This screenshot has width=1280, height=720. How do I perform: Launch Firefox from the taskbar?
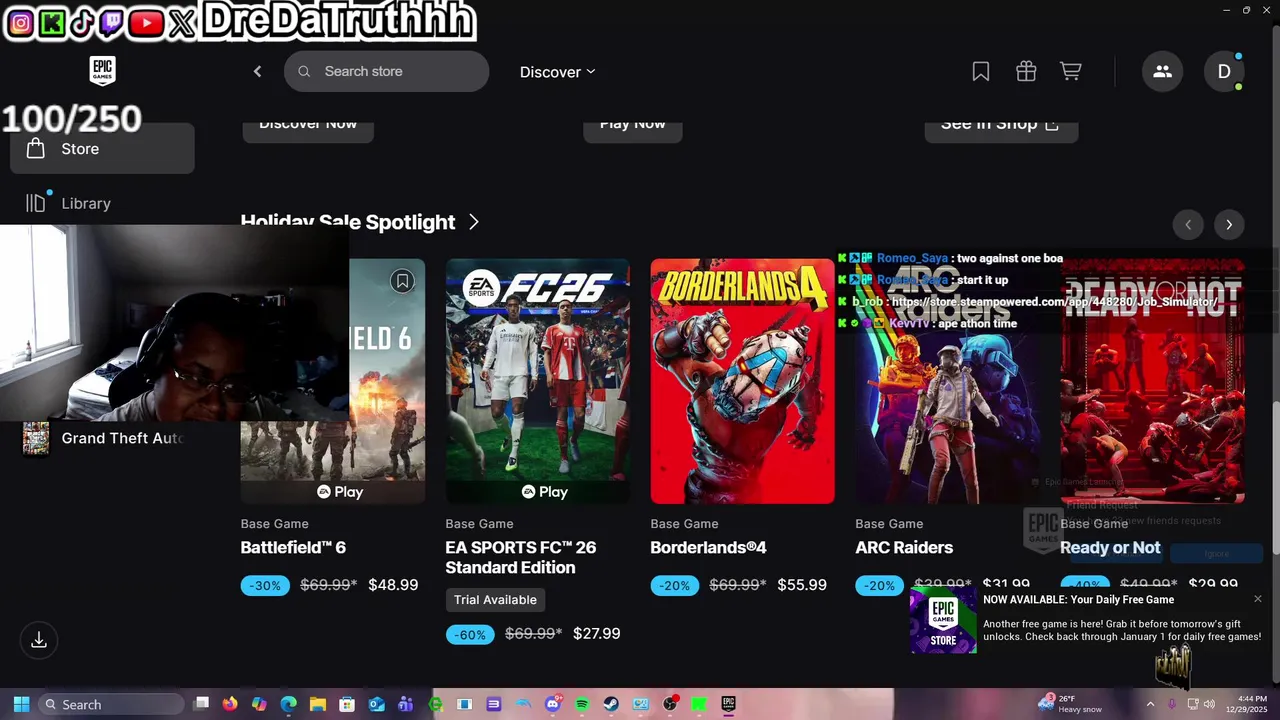click(x=230, y=704)
